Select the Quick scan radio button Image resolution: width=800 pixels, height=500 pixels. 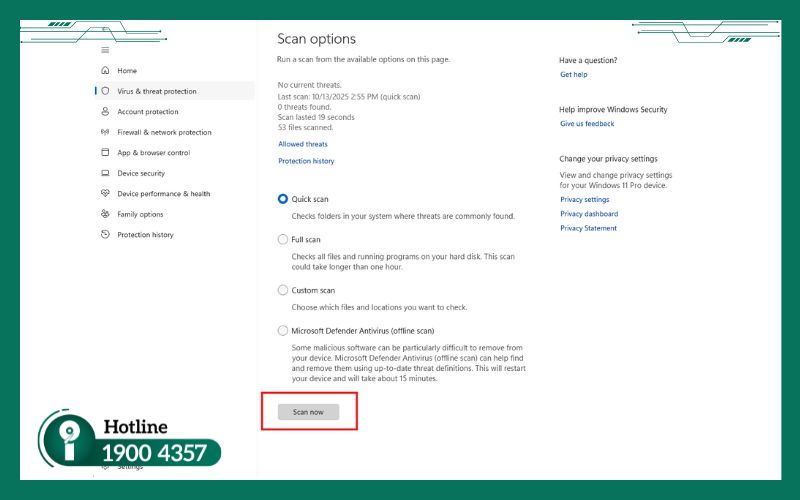click(x=282, y=199)
